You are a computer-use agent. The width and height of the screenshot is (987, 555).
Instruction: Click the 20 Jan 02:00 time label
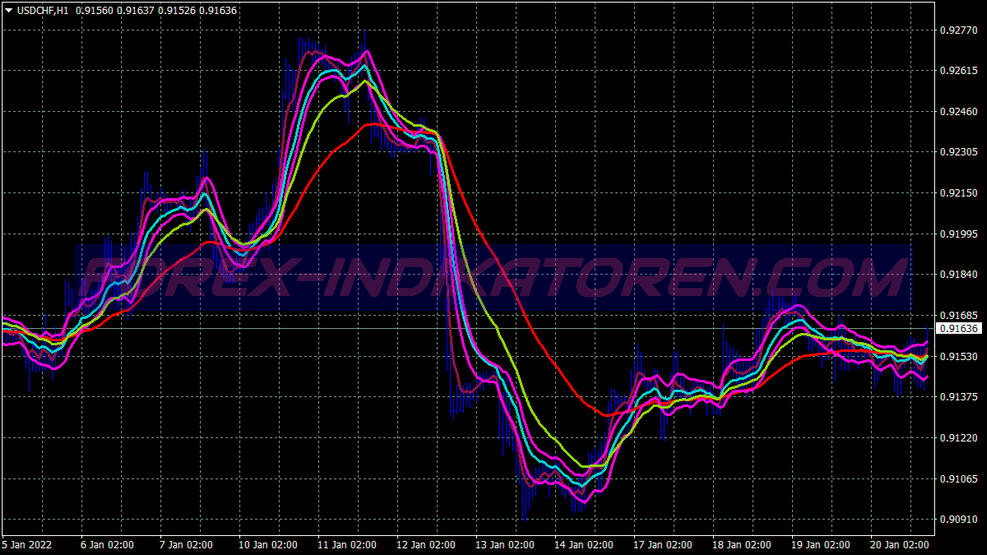tap(900, 545)
